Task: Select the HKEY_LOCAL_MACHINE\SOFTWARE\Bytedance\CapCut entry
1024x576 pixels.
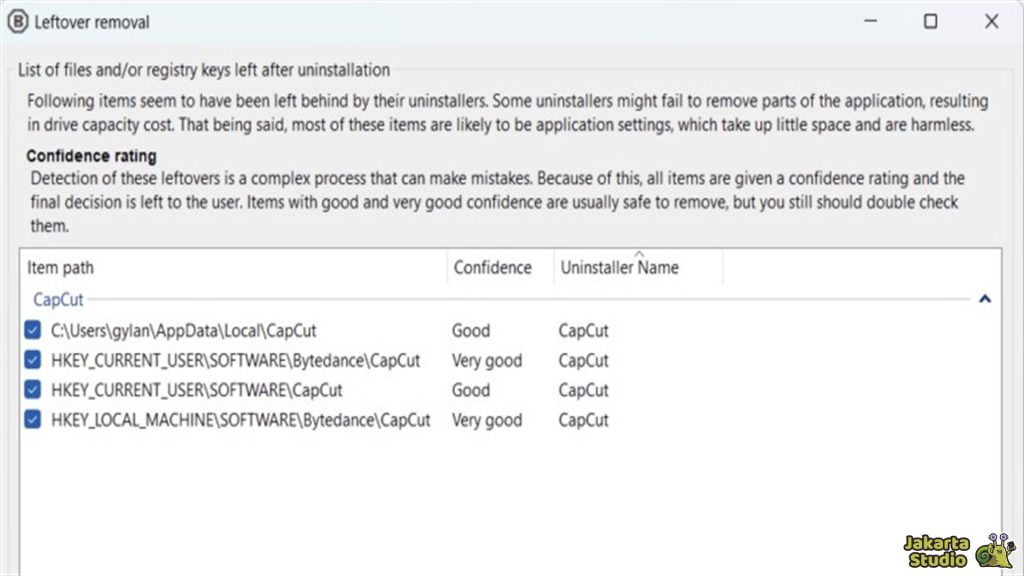Action: click(x=241, y=420)
